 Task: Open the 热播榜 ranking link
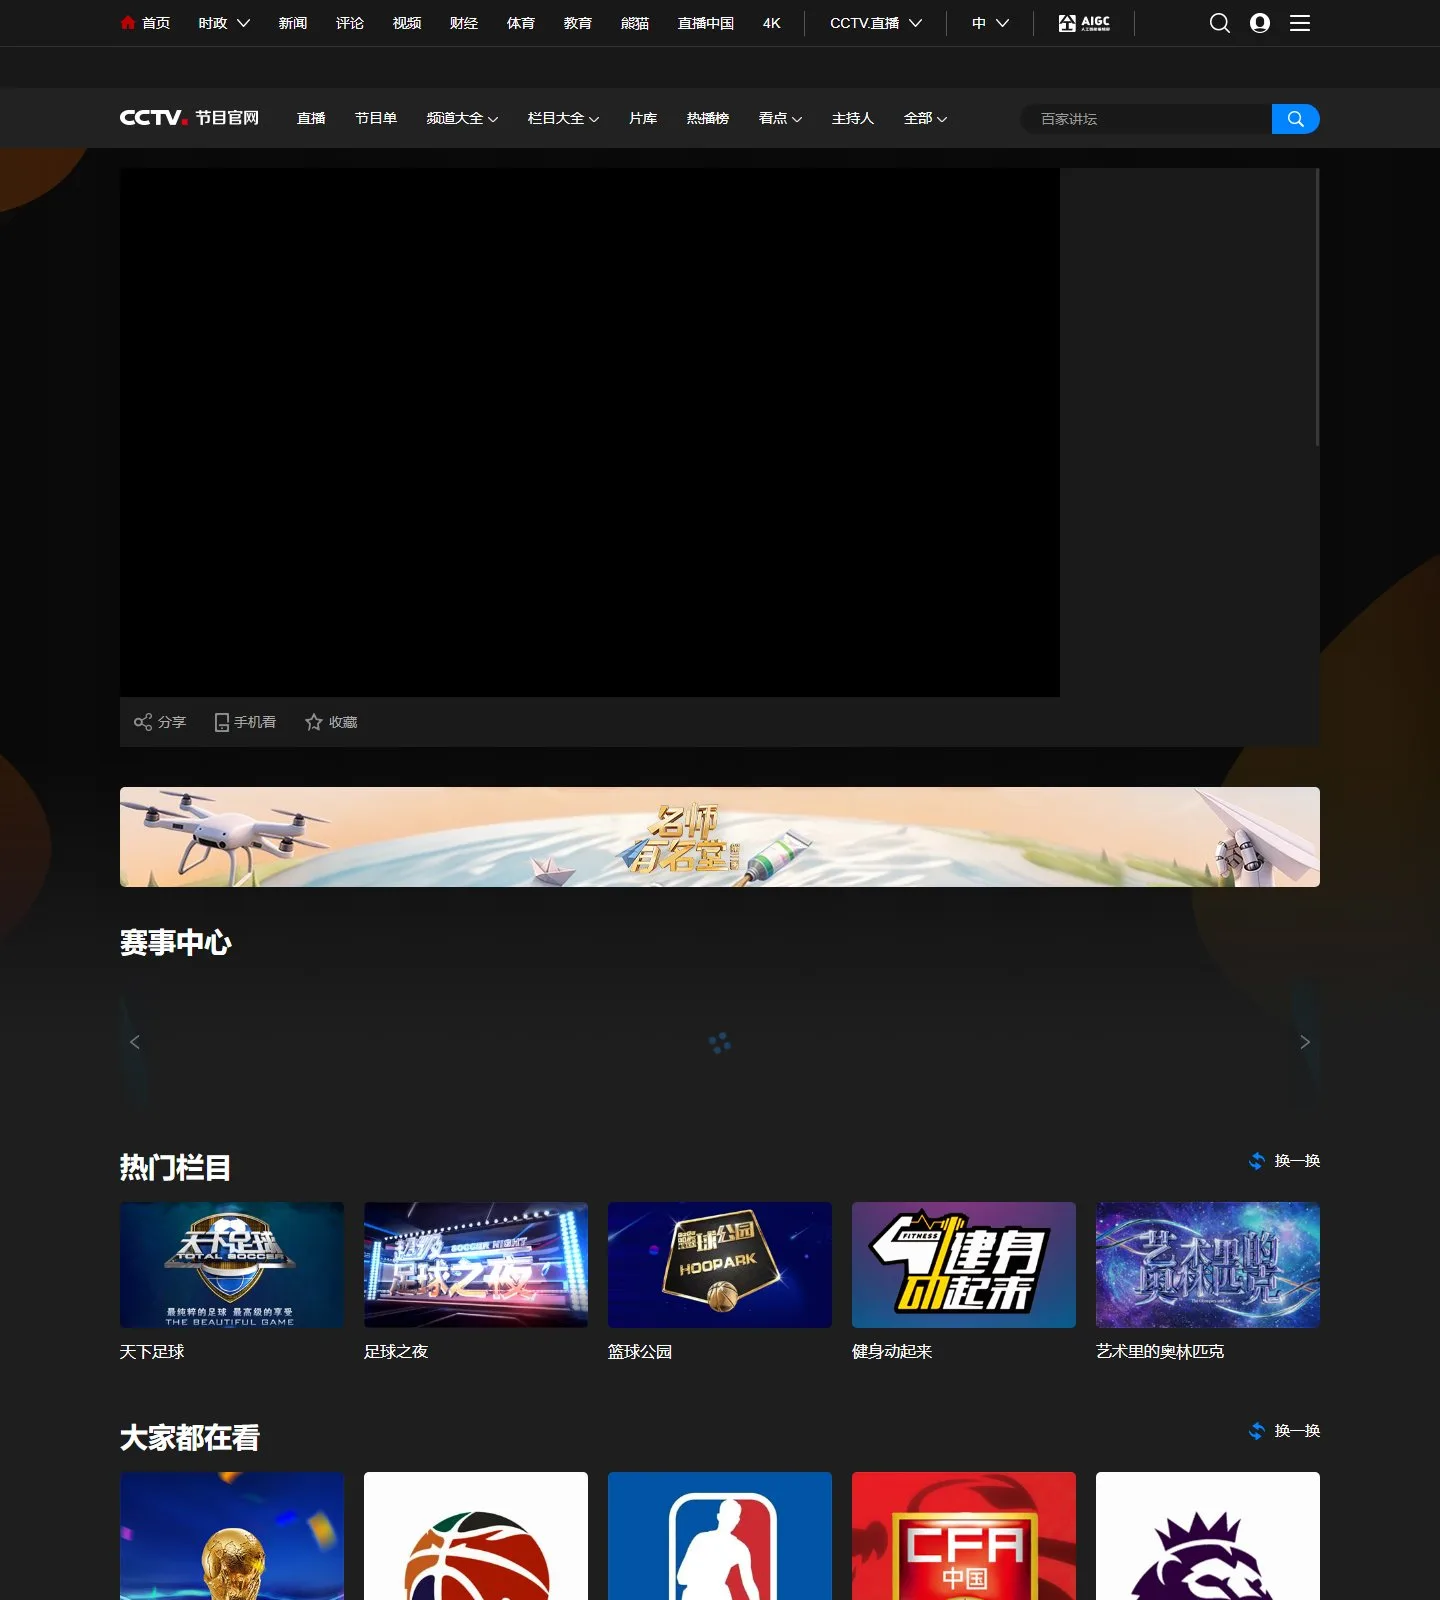point(708,118)
